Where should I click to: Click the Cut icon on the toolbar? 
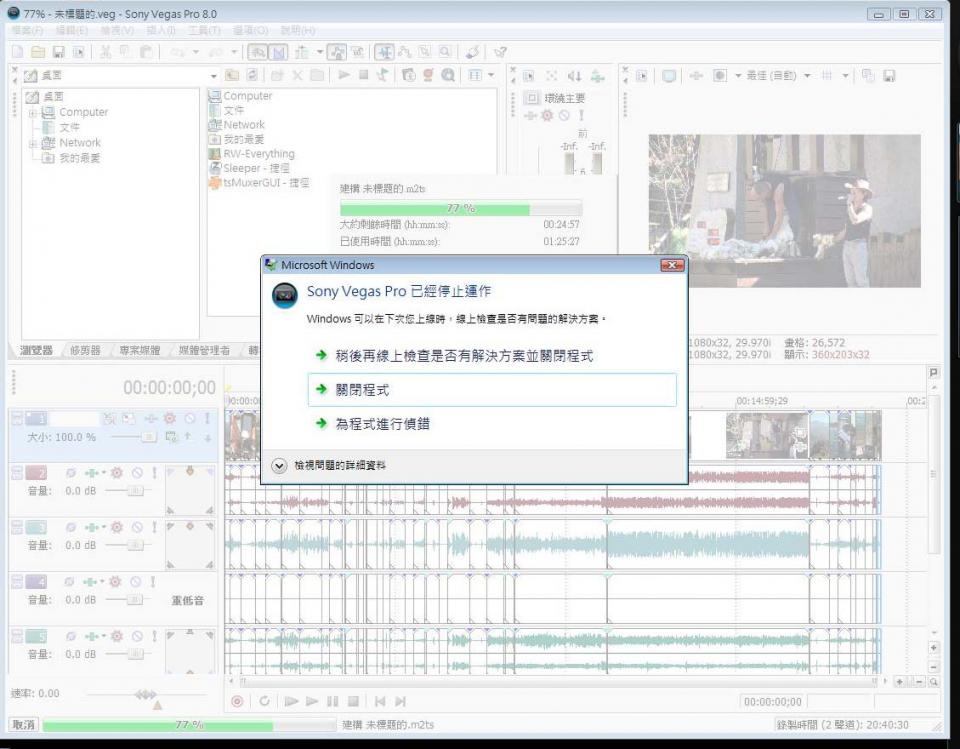[106, 50]
